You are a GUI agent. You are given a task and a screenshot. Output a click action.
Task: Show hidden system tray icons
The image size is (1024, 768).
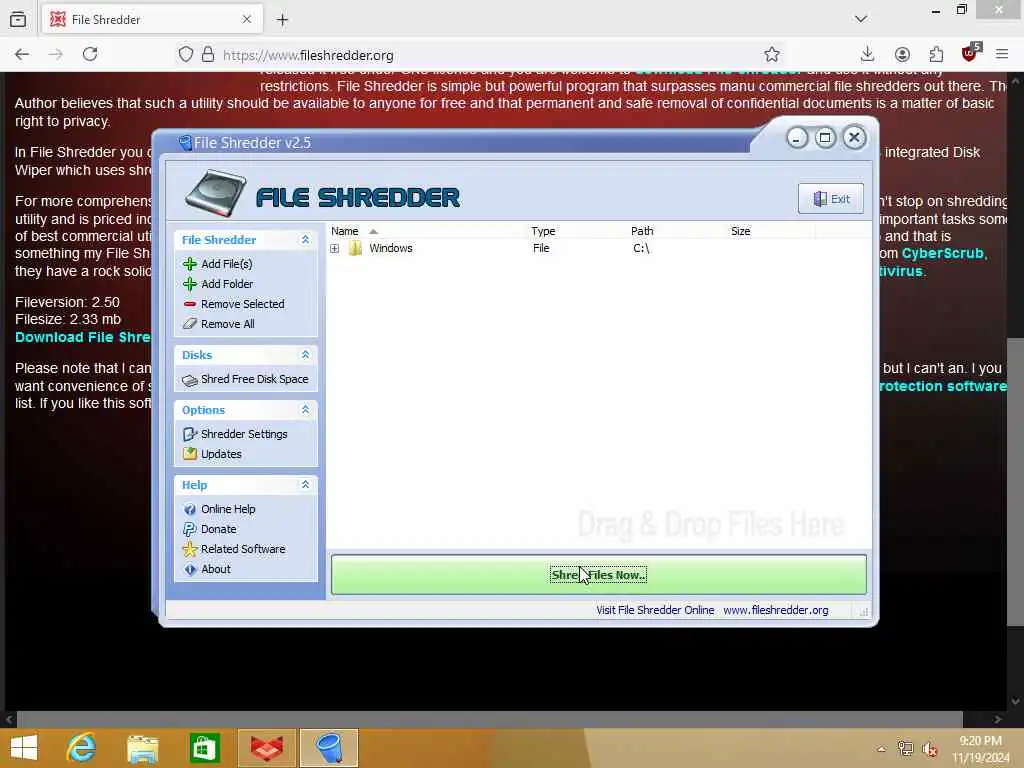pyautogui.click(x=881, y=748)
